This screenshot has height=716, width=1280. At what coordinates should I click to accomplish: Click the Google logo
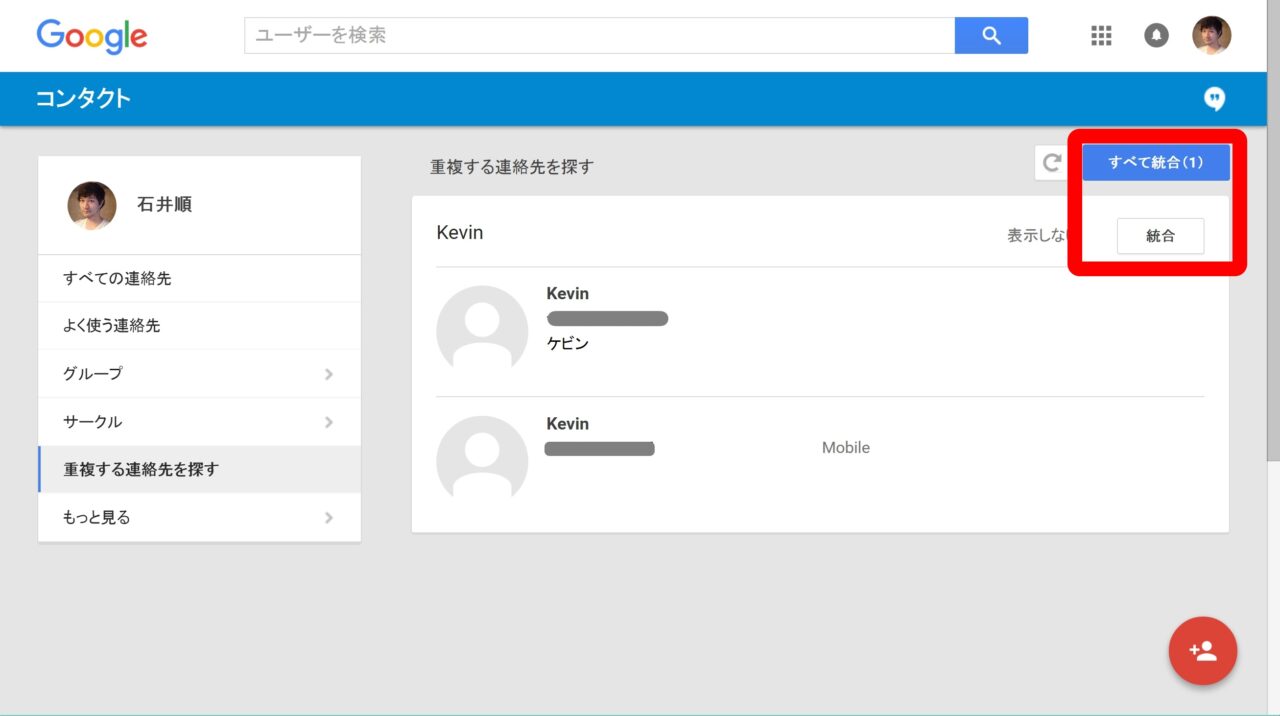92,36
